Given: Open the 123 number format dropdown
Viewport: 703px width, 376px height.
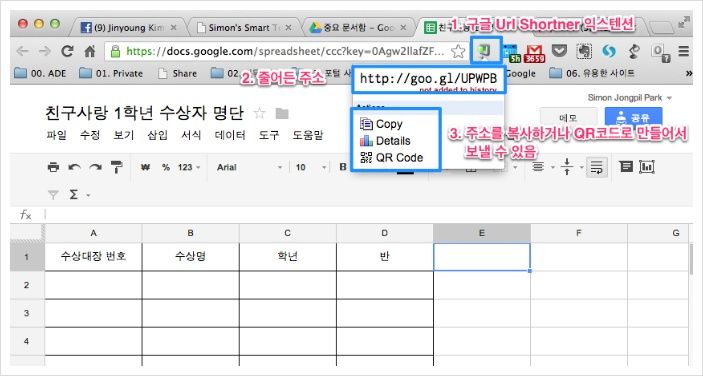Looking at the screenshot, I should 189,167.
